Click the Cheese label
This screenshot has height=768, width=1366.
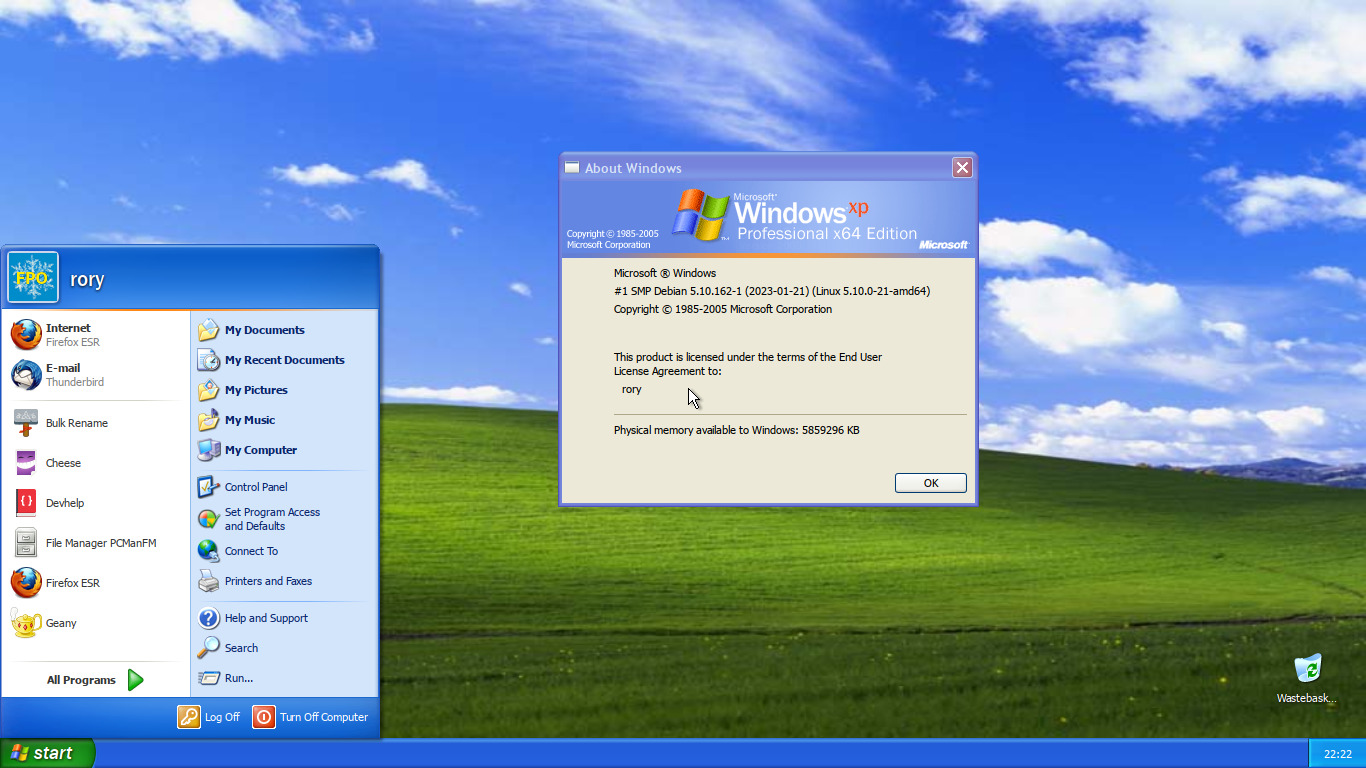[63, 463]
